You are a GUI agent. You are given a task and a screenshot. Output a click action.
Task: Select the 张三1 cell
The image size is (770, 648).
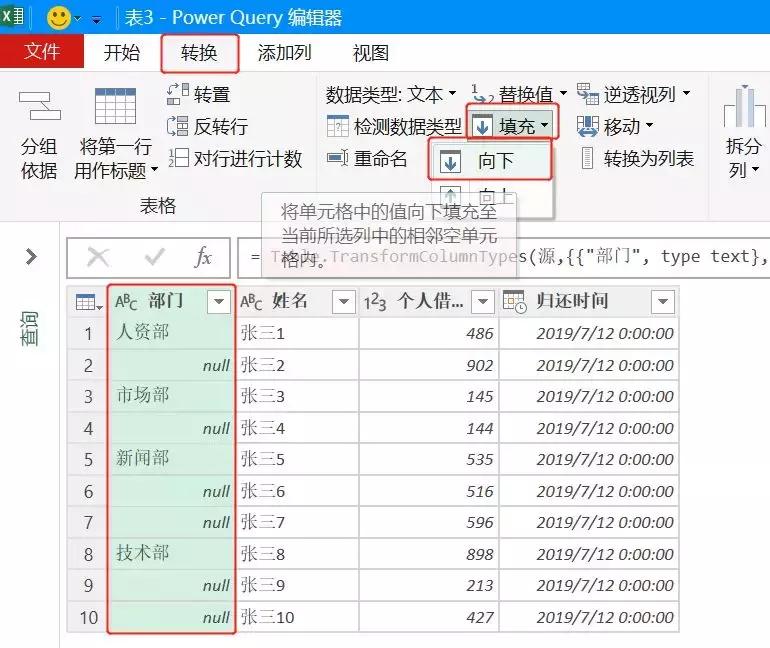point(298,333)
